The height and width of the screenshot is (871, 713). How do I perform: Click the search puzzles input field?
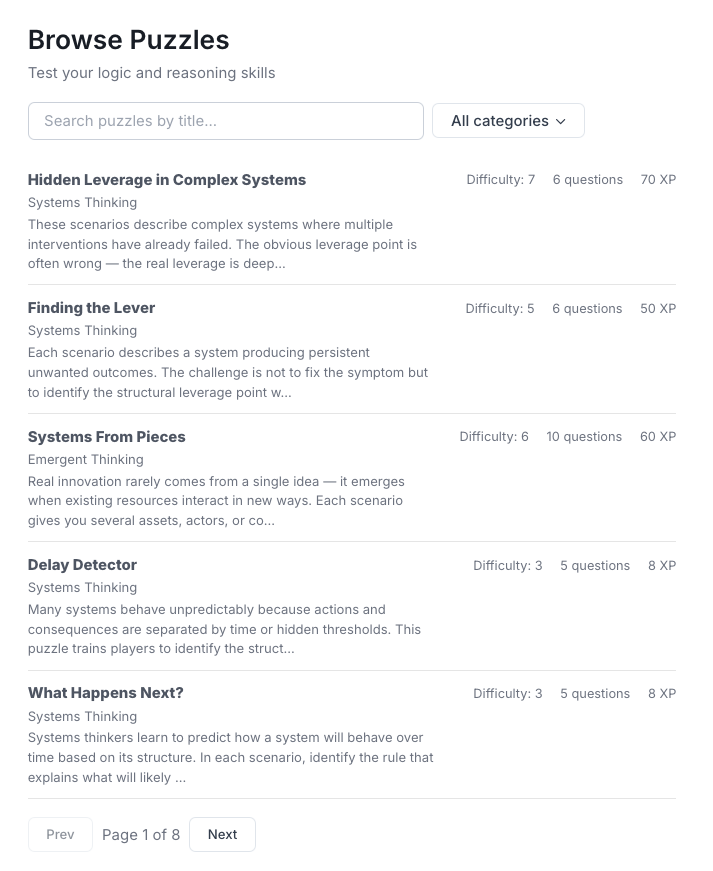coord(225,120)
